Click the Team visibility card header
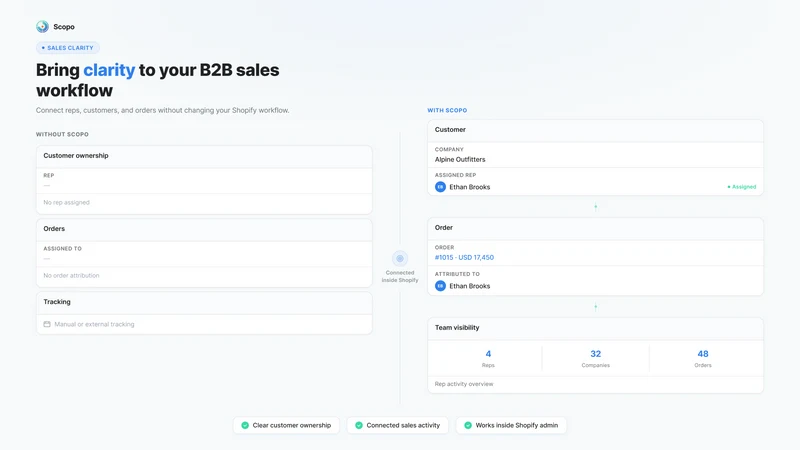 (595, 328)
